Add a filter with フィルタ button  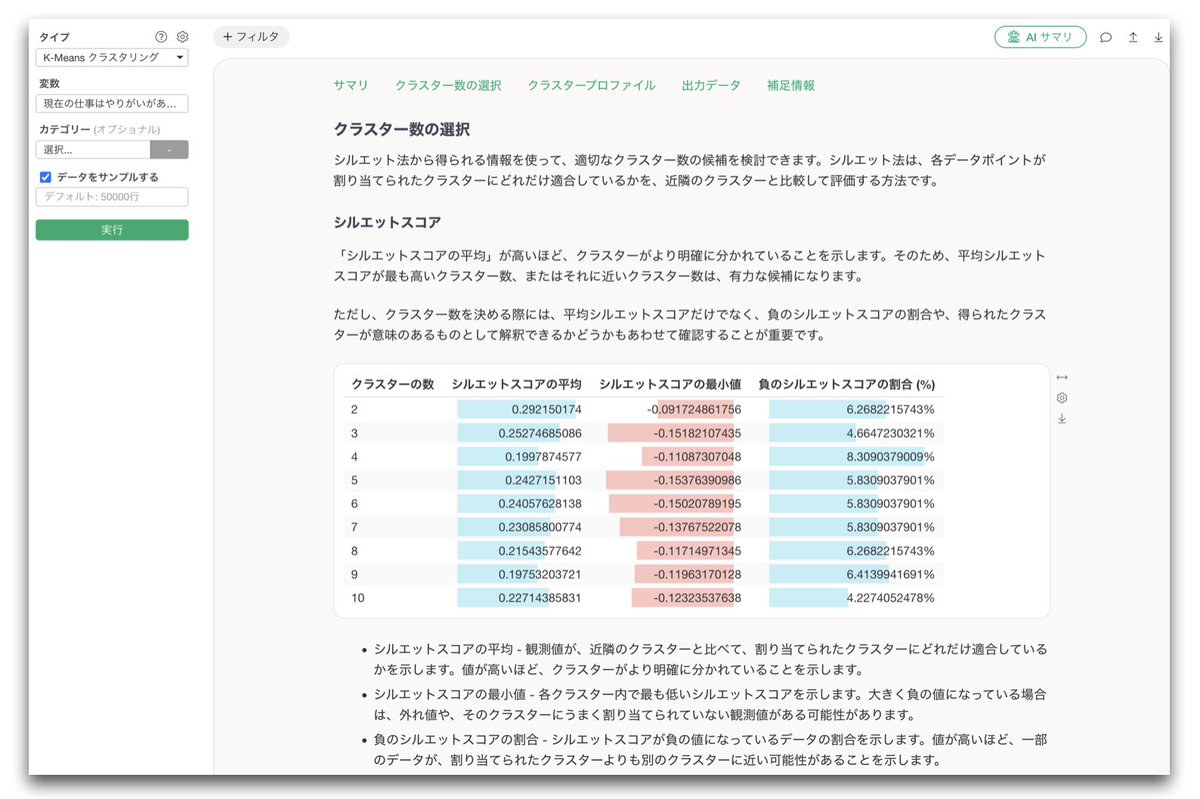251,37
